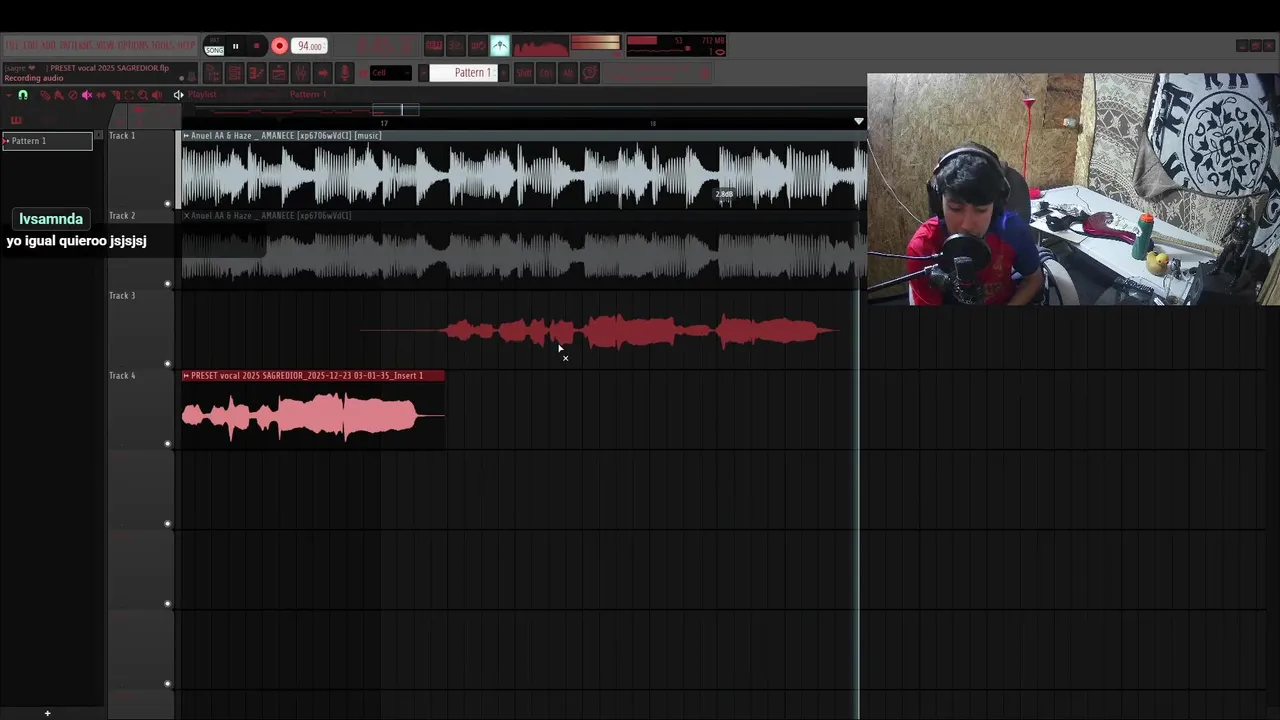Screen dimensions: 1280x720
Task: Select next pattern with right arrow
Action: 504,73
